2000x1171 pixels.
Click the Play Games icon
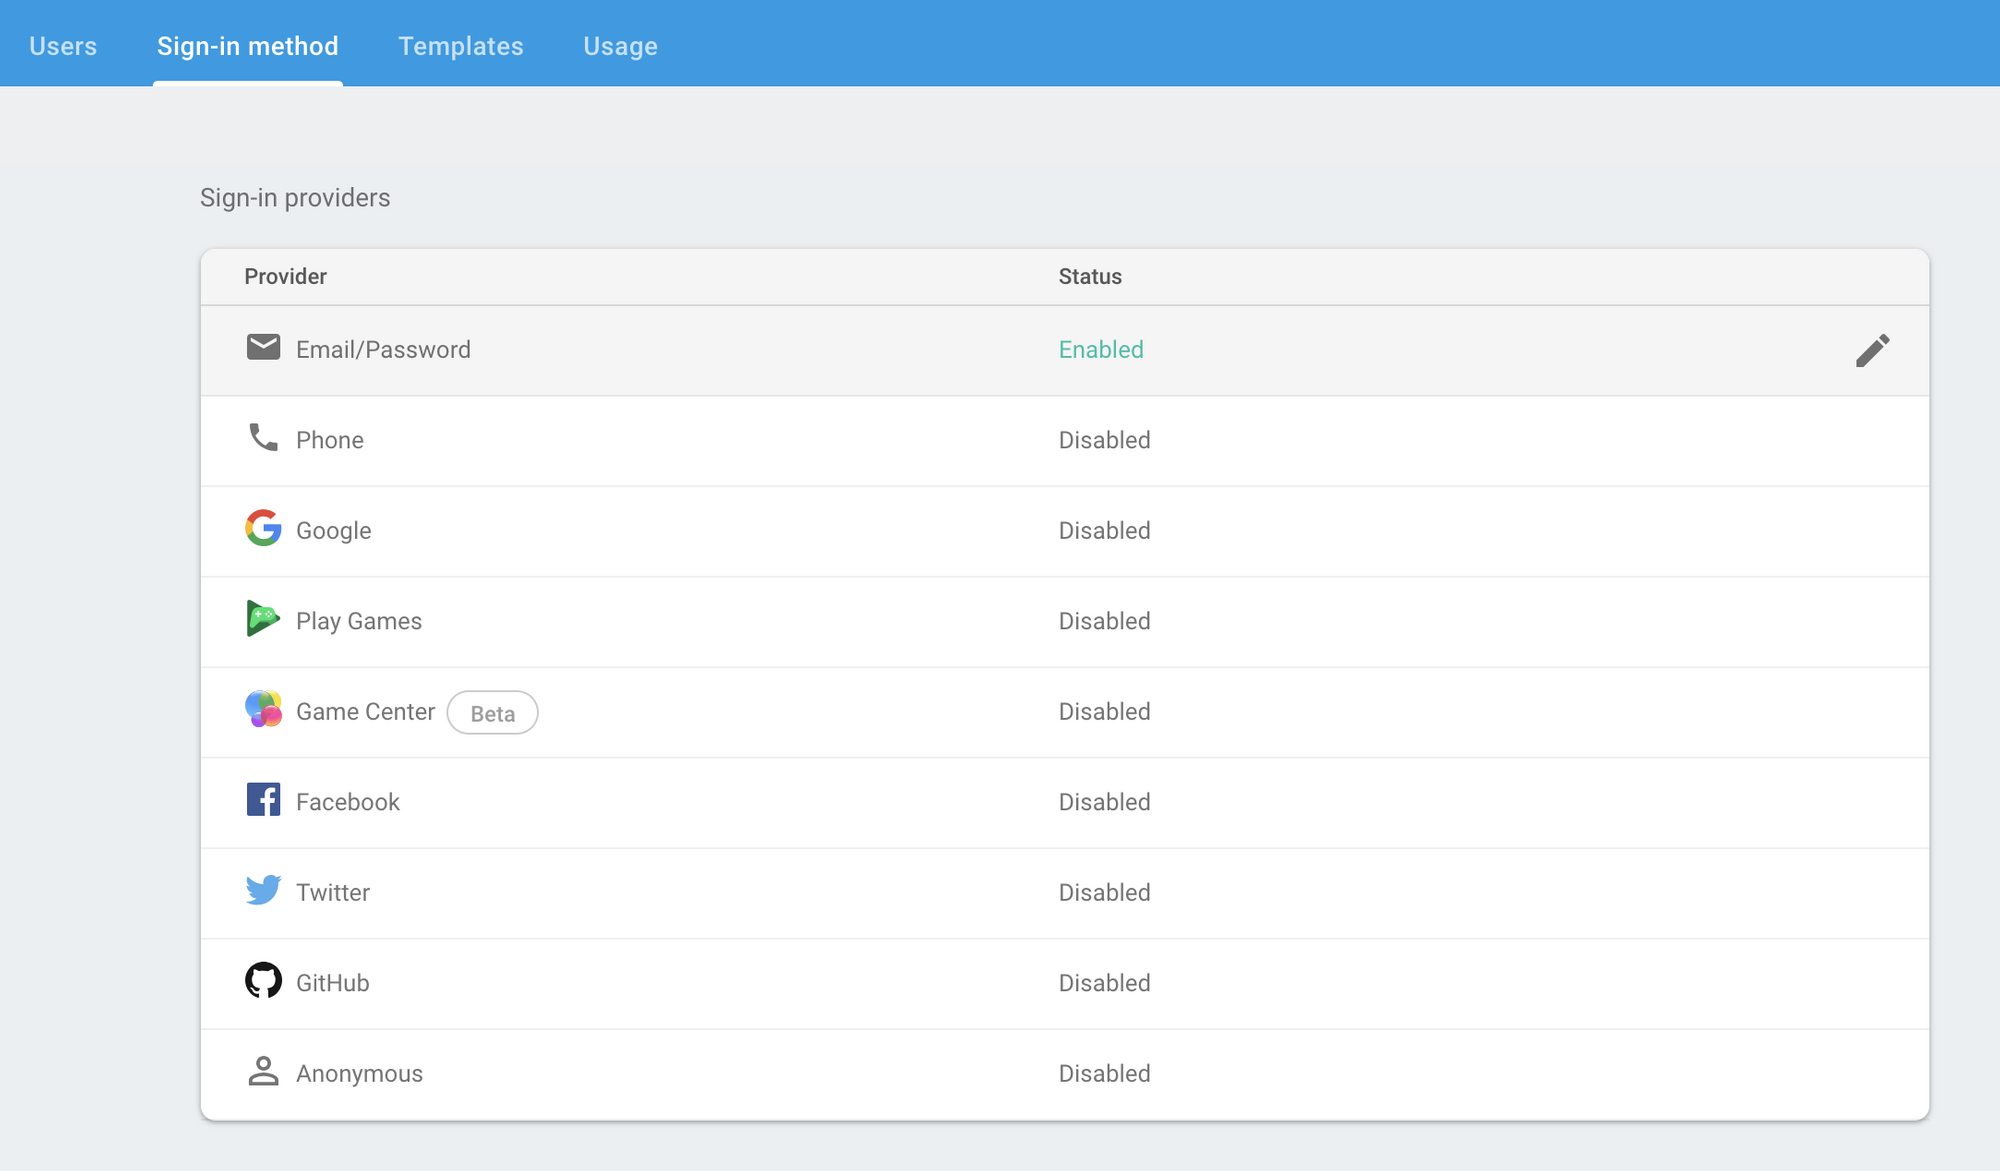262,619
